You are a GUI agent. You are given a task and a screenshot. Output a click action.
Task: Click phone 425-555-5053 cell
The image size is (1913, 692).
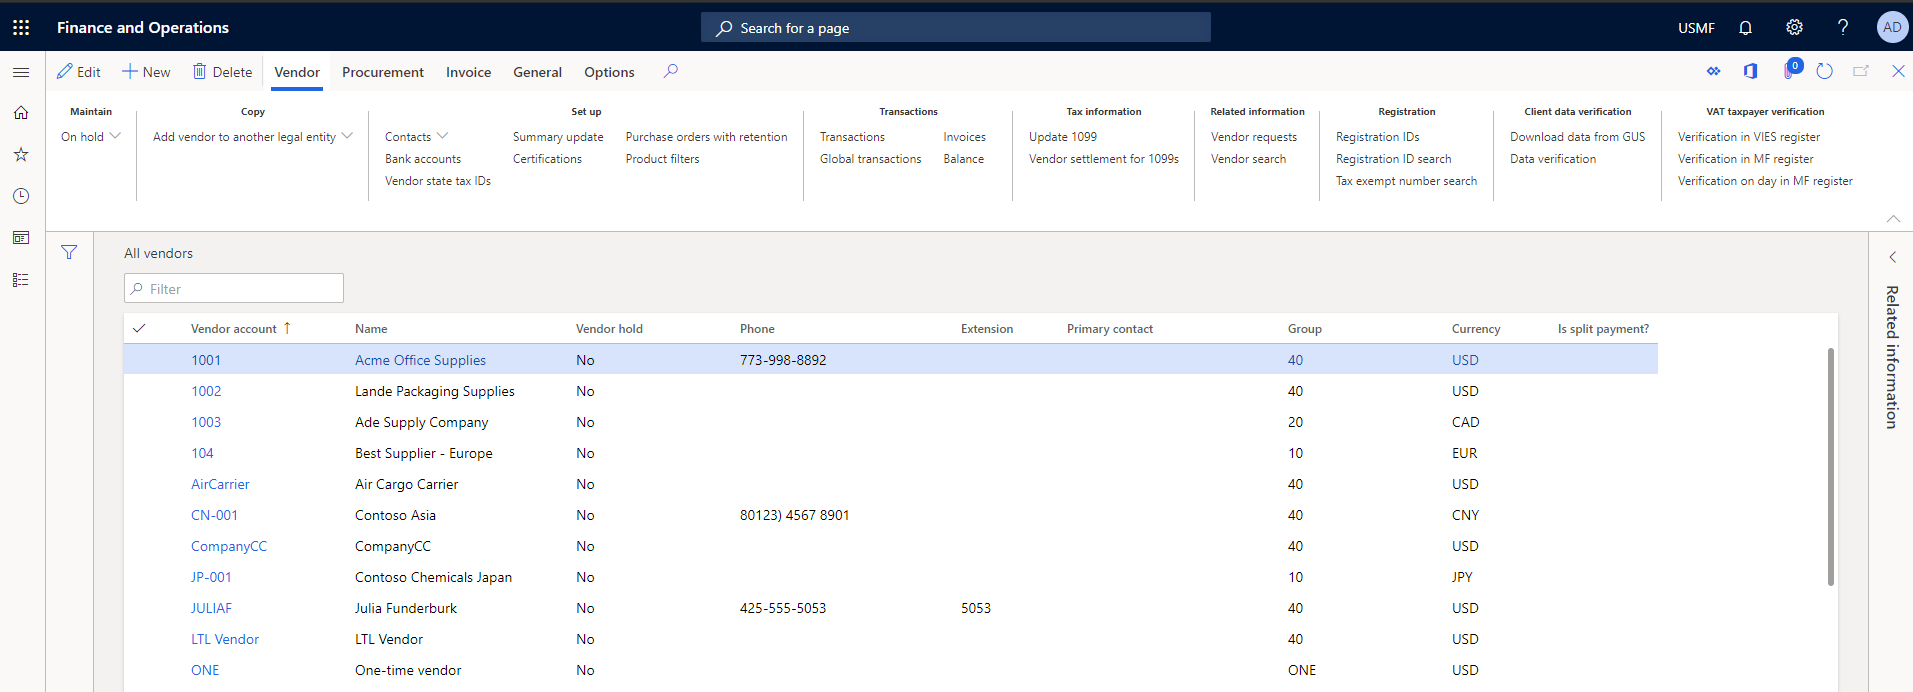(x=783, y=608)
